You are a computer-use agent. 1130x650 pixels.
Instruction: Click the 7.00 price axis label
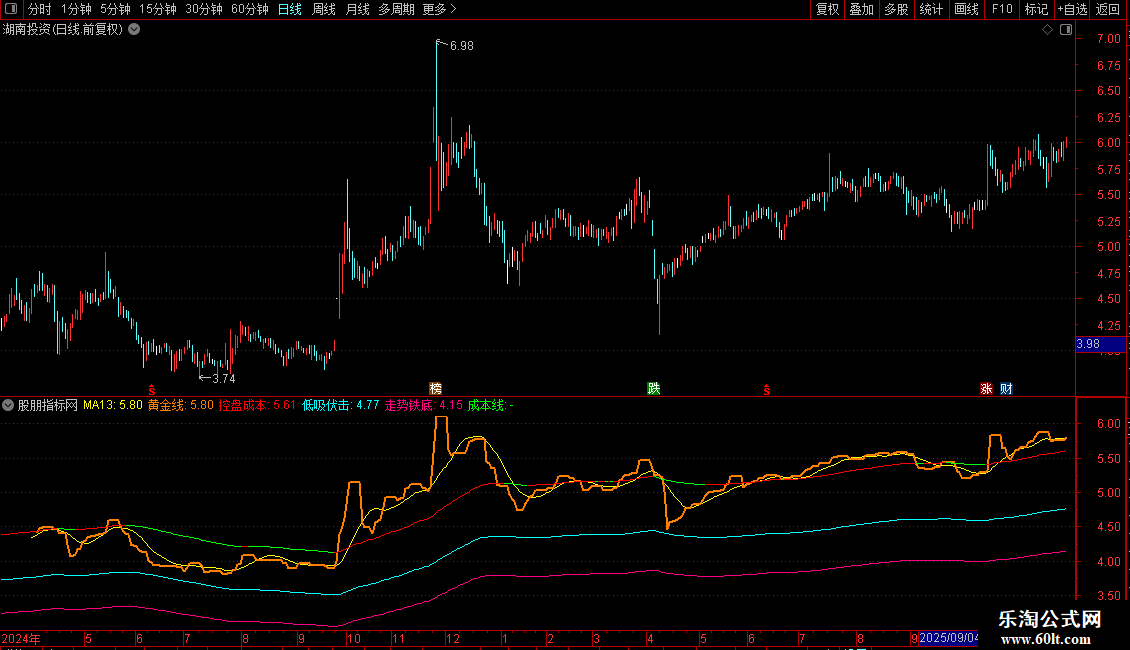click(x=1108, y=39)
